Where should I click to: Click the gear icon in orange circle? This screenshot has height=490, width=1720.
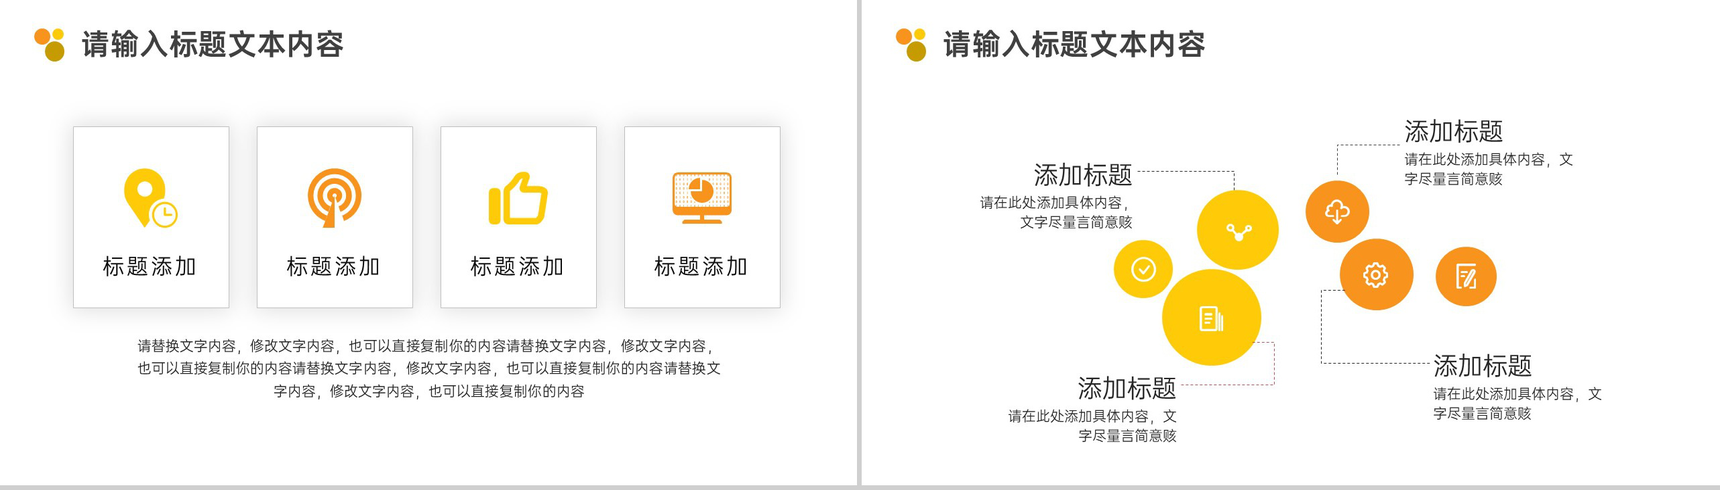coord(1376,274)
